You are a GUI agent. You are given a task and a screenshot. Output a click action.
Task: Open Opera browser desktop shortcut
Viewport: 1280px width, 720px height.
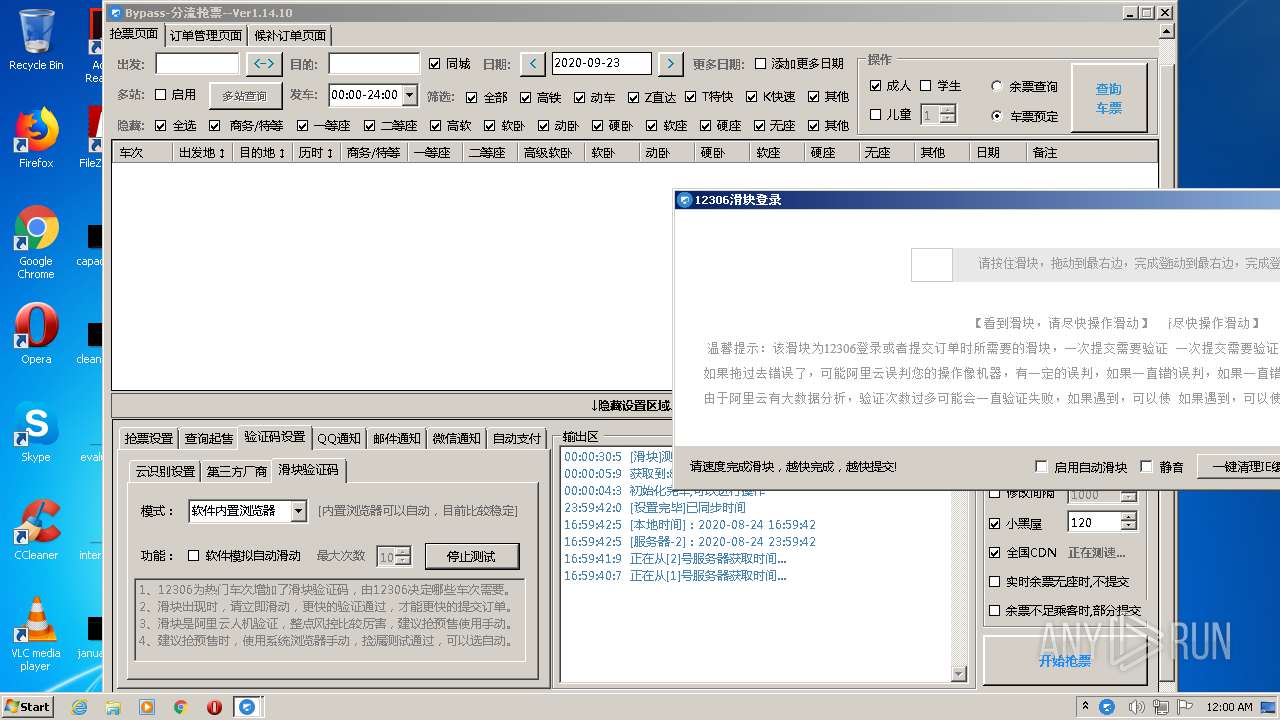click(36, 333)
